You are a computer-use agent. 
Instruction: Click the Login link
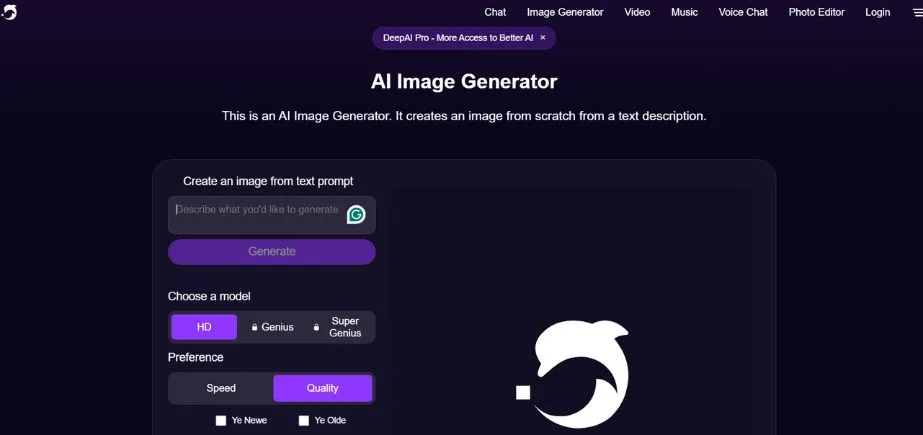[877, 12]
